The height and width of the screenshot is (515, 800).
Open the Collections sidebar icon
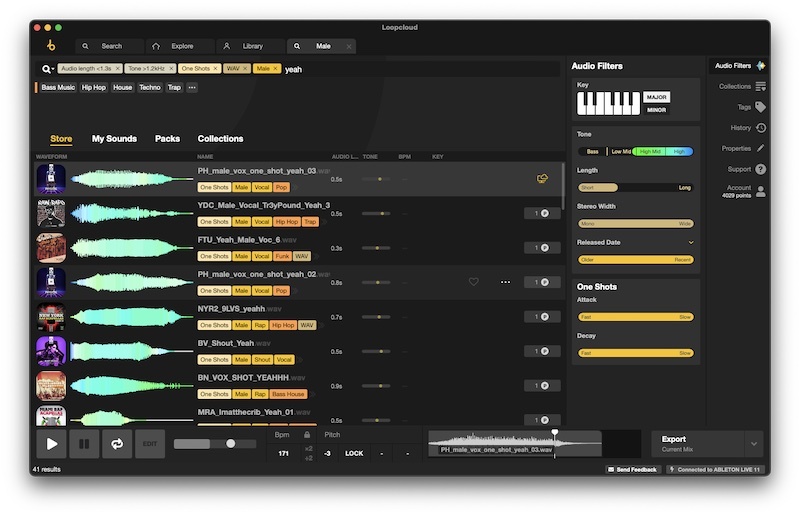click(x=761, y=86)
